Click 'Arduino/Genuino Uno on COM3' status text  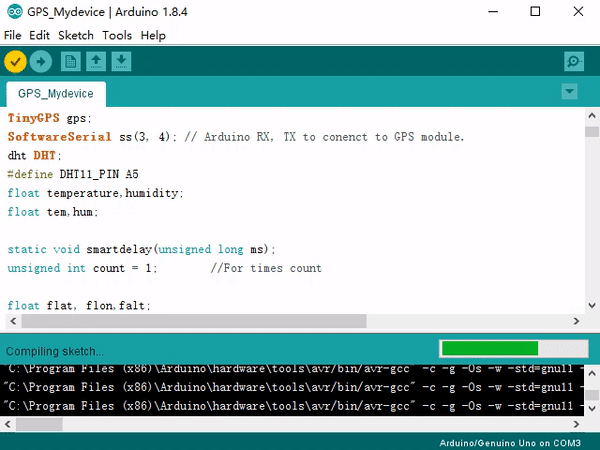click(x=510, y=443)
